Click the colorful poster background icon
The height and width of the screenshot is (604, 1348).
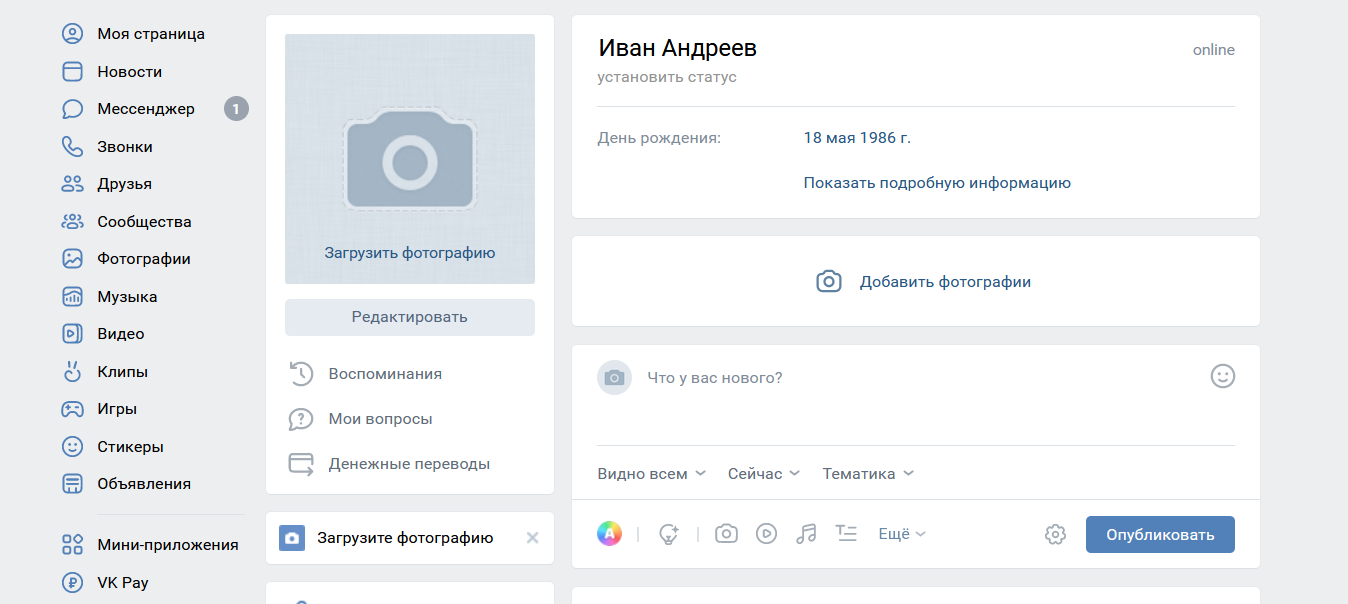[609, 534]
